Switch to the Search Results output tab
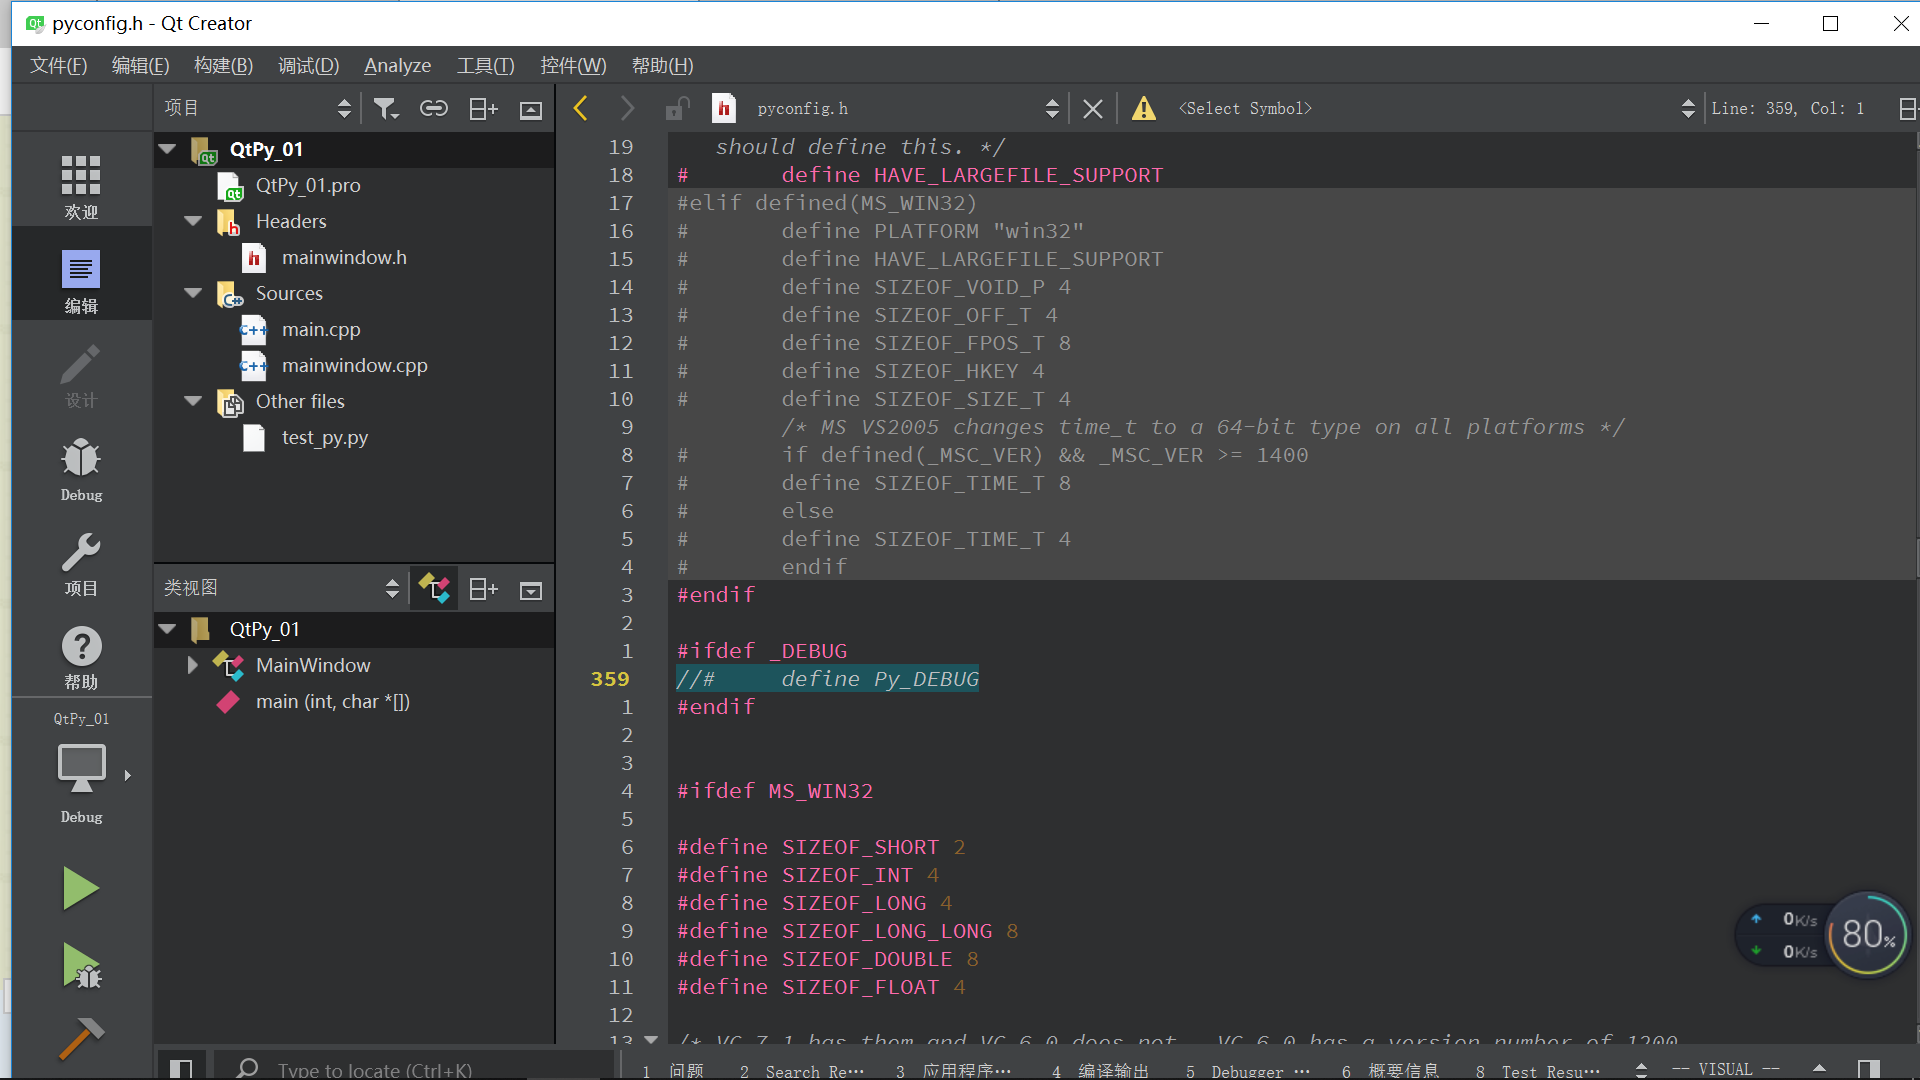Viewport: 1920px width, 1080px height. click(803, 1070)
